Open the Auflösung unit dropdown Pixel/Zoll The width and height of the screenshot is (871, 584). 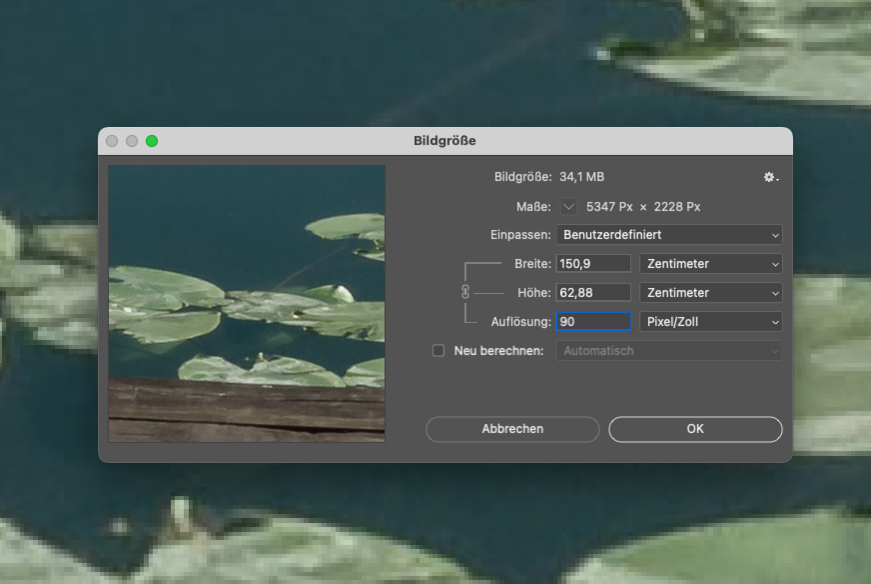click(x=711, y=322)
